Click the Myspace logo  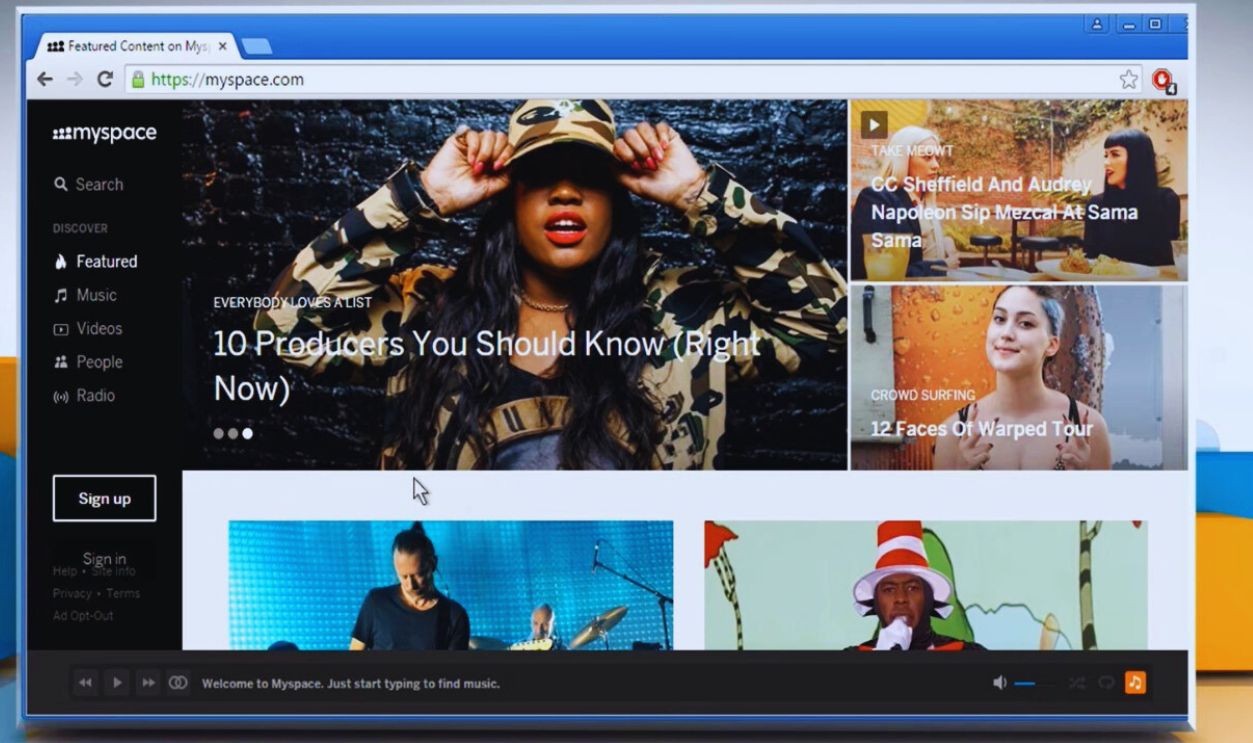104,132
